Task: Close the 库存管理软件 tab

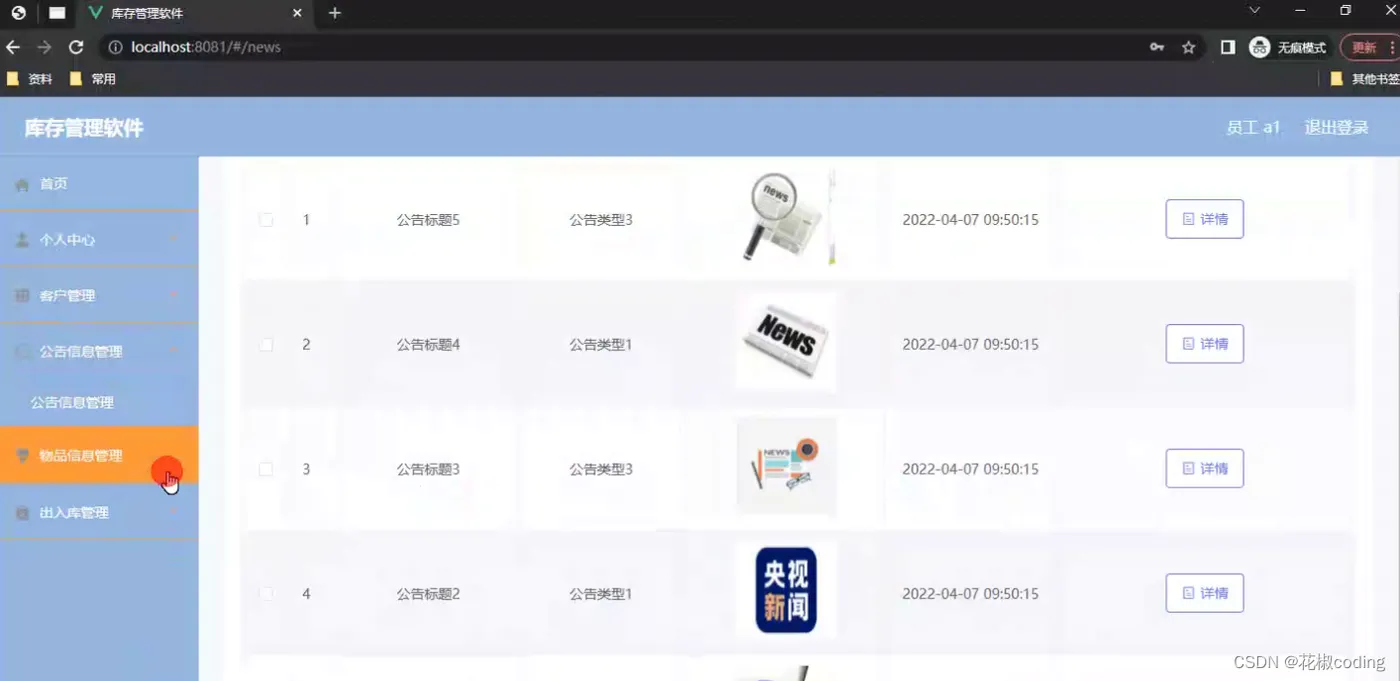Action: [297, 13]
